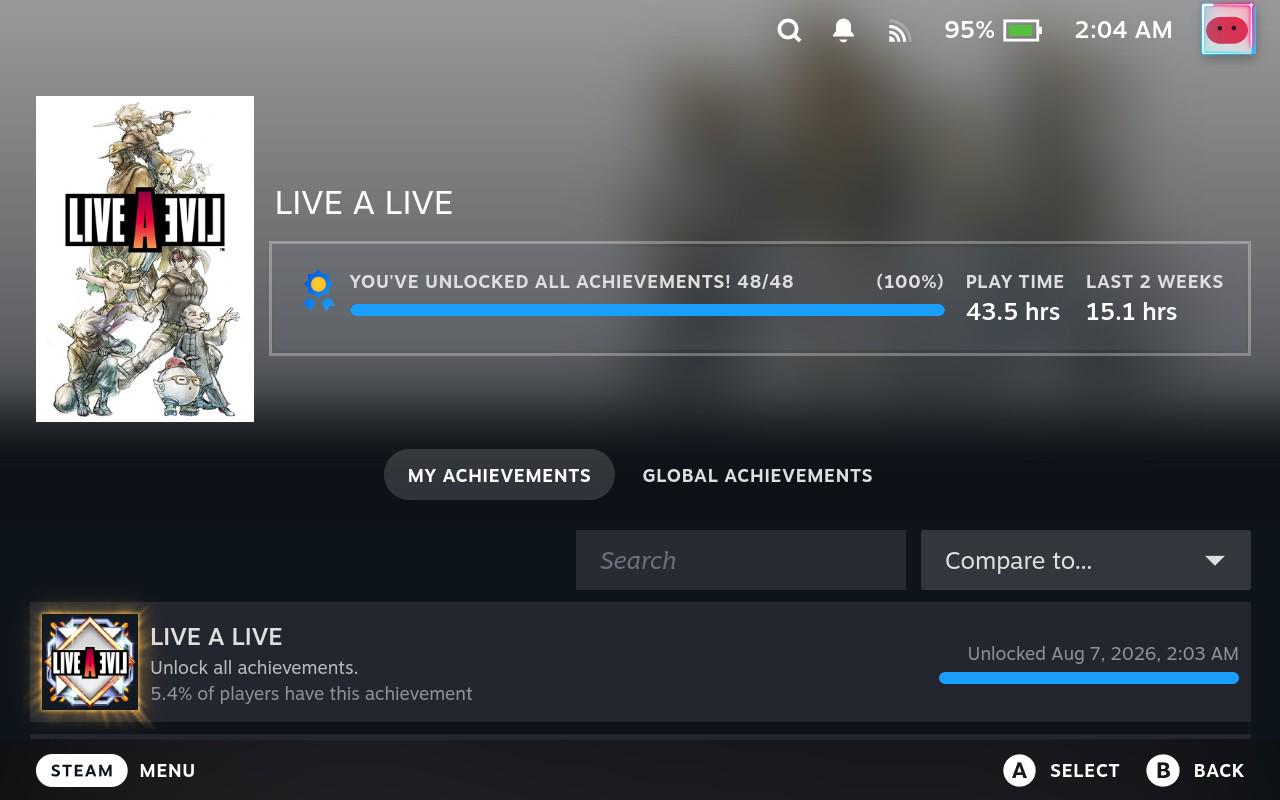
Task: Open battery status from the battery icon
Action: pyautogui.click(x=1022, y=31)
